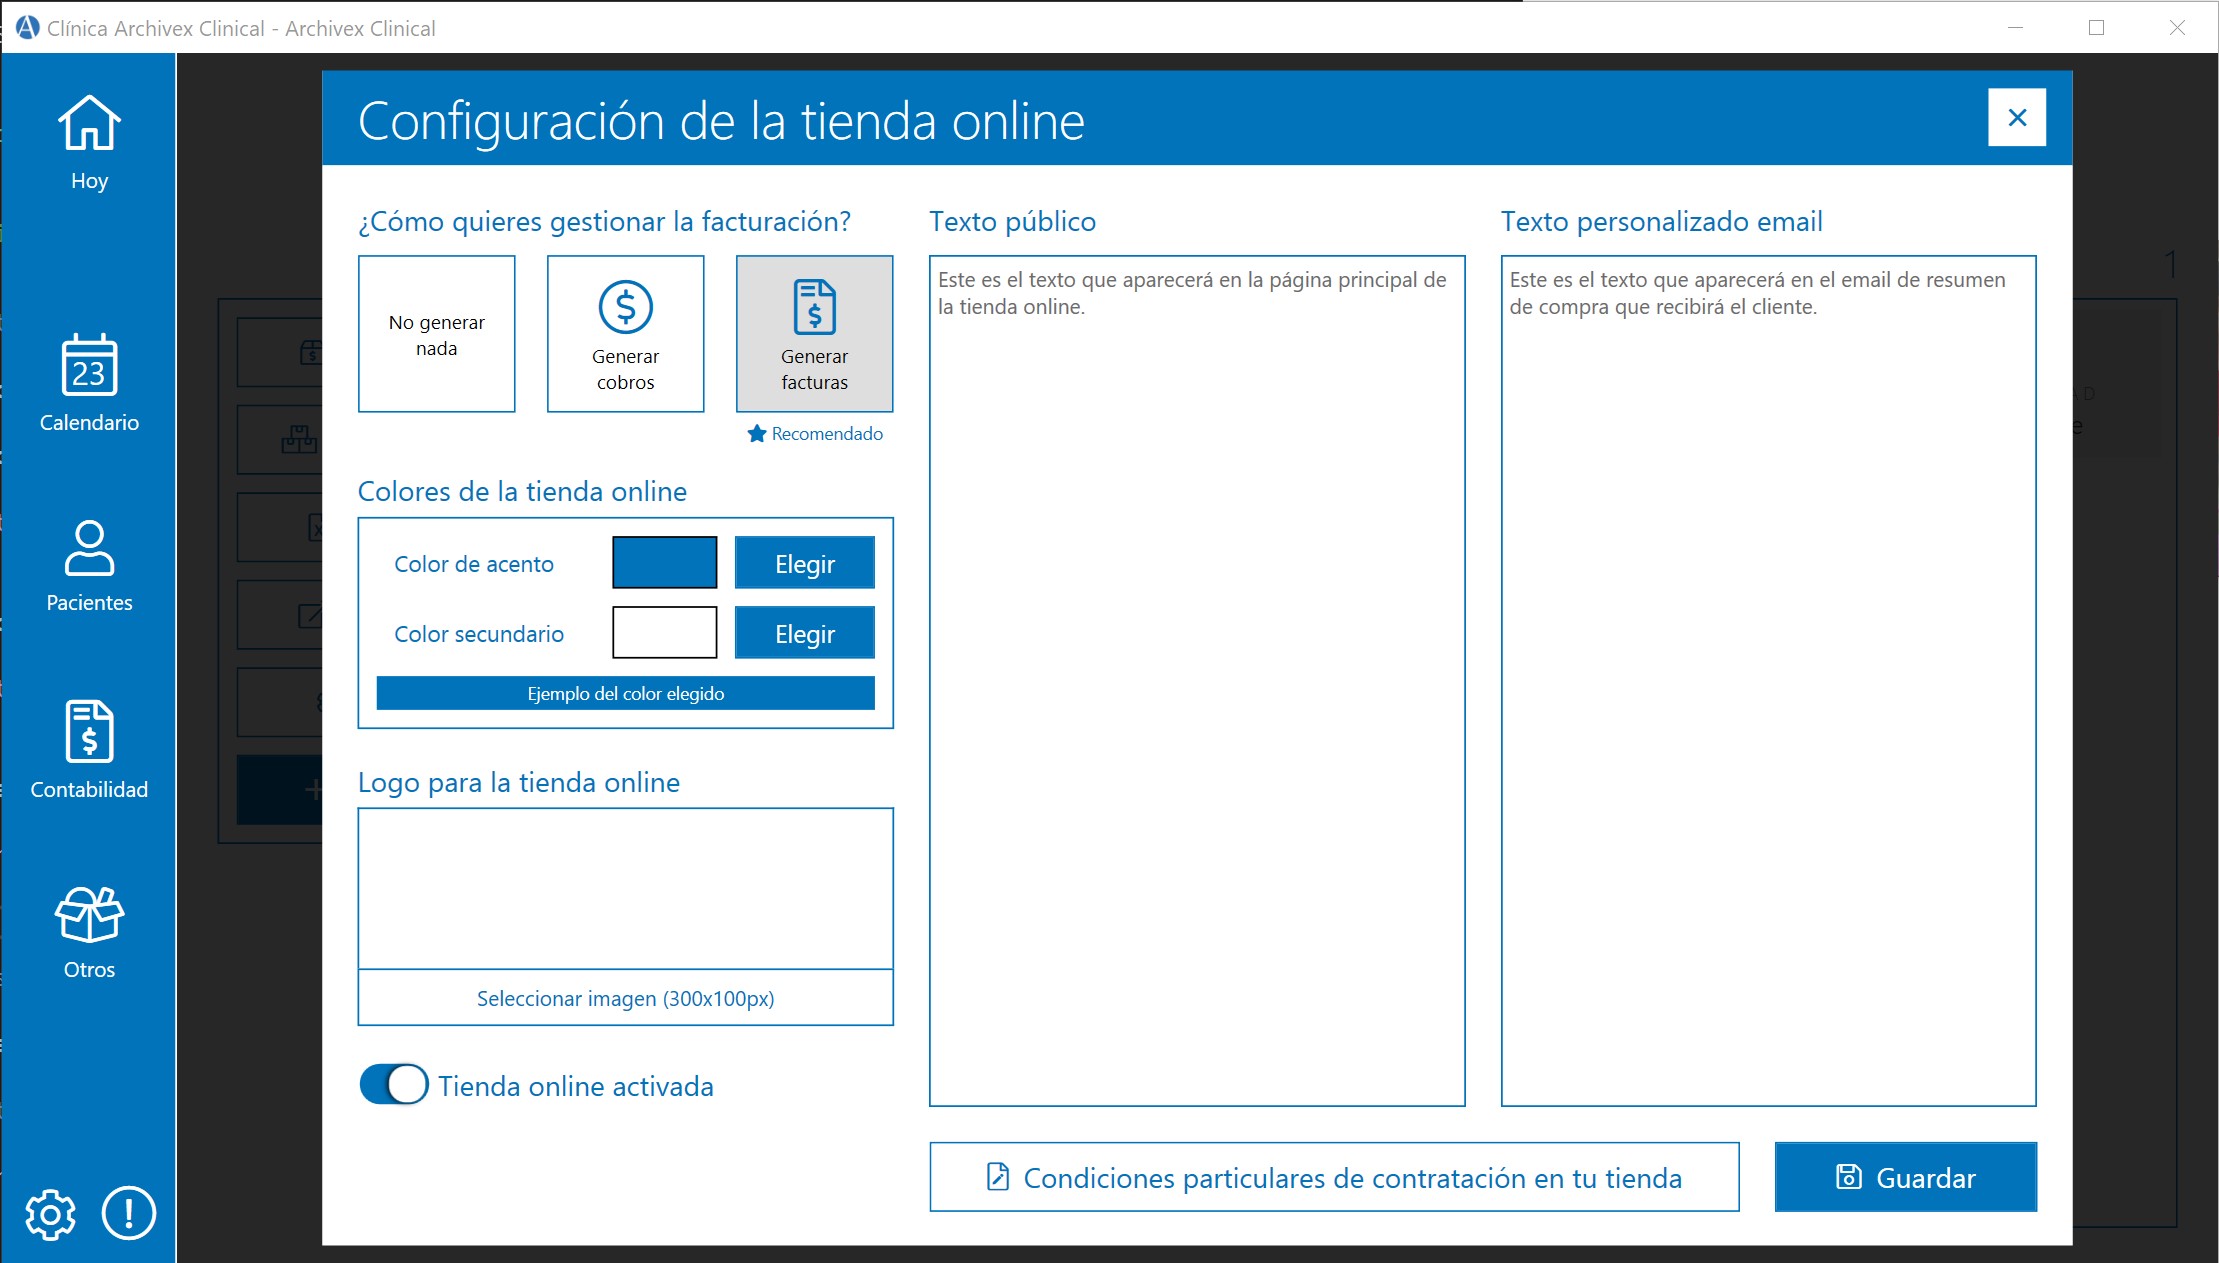This screenshot has height=1263, width=2219.
Task: Click the Ejemplo del color elegido preview bar
Action: pyautogui.click(x=625, y=692)
